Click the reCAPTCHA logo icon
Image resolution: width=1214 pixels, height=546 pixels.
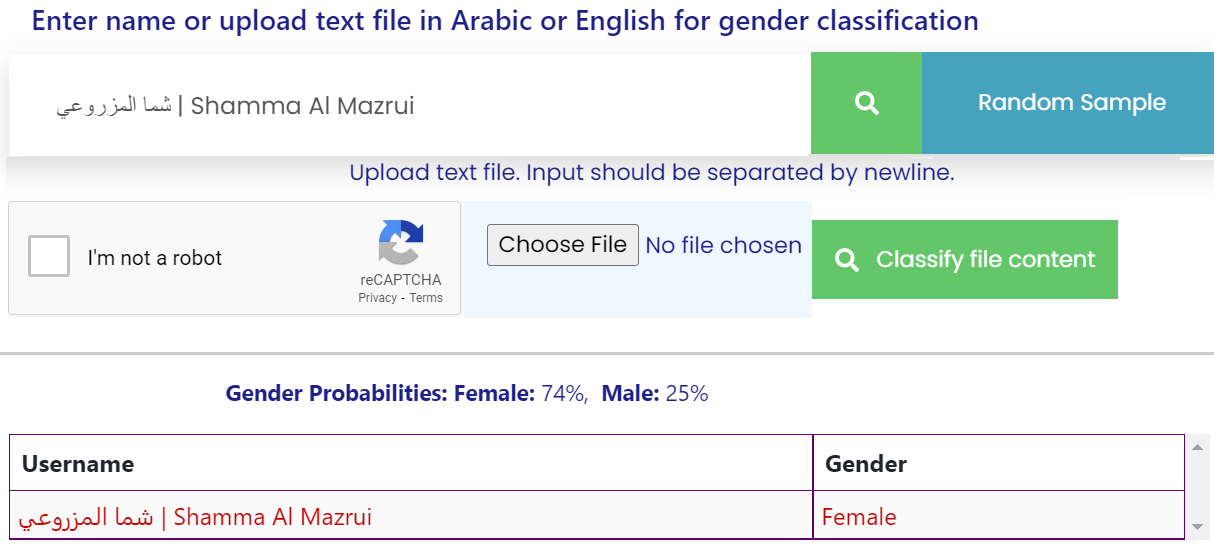click(400, 243)
